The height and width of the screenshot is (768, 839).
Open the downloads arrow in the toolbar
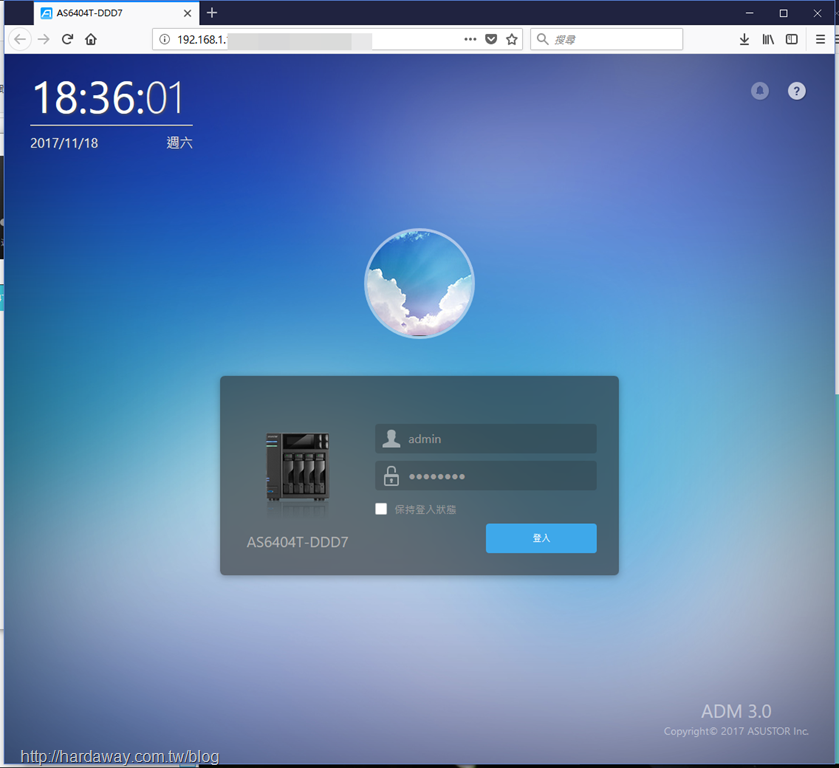coord(744,39)
